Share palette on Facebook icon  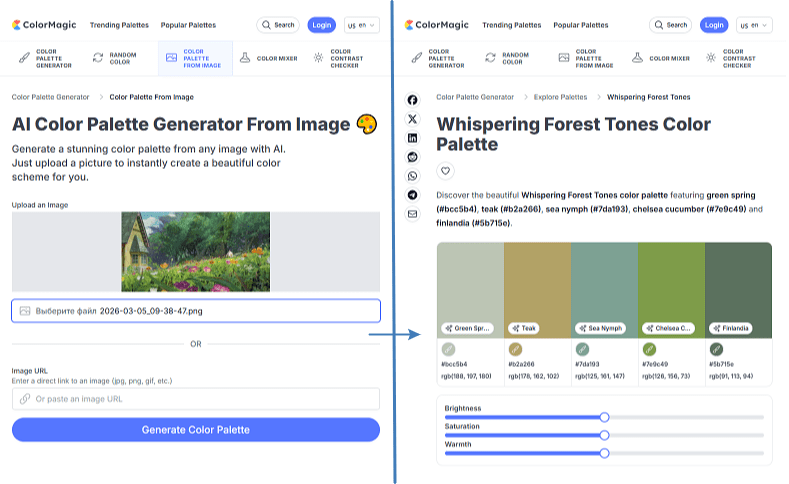coord(412,100)
